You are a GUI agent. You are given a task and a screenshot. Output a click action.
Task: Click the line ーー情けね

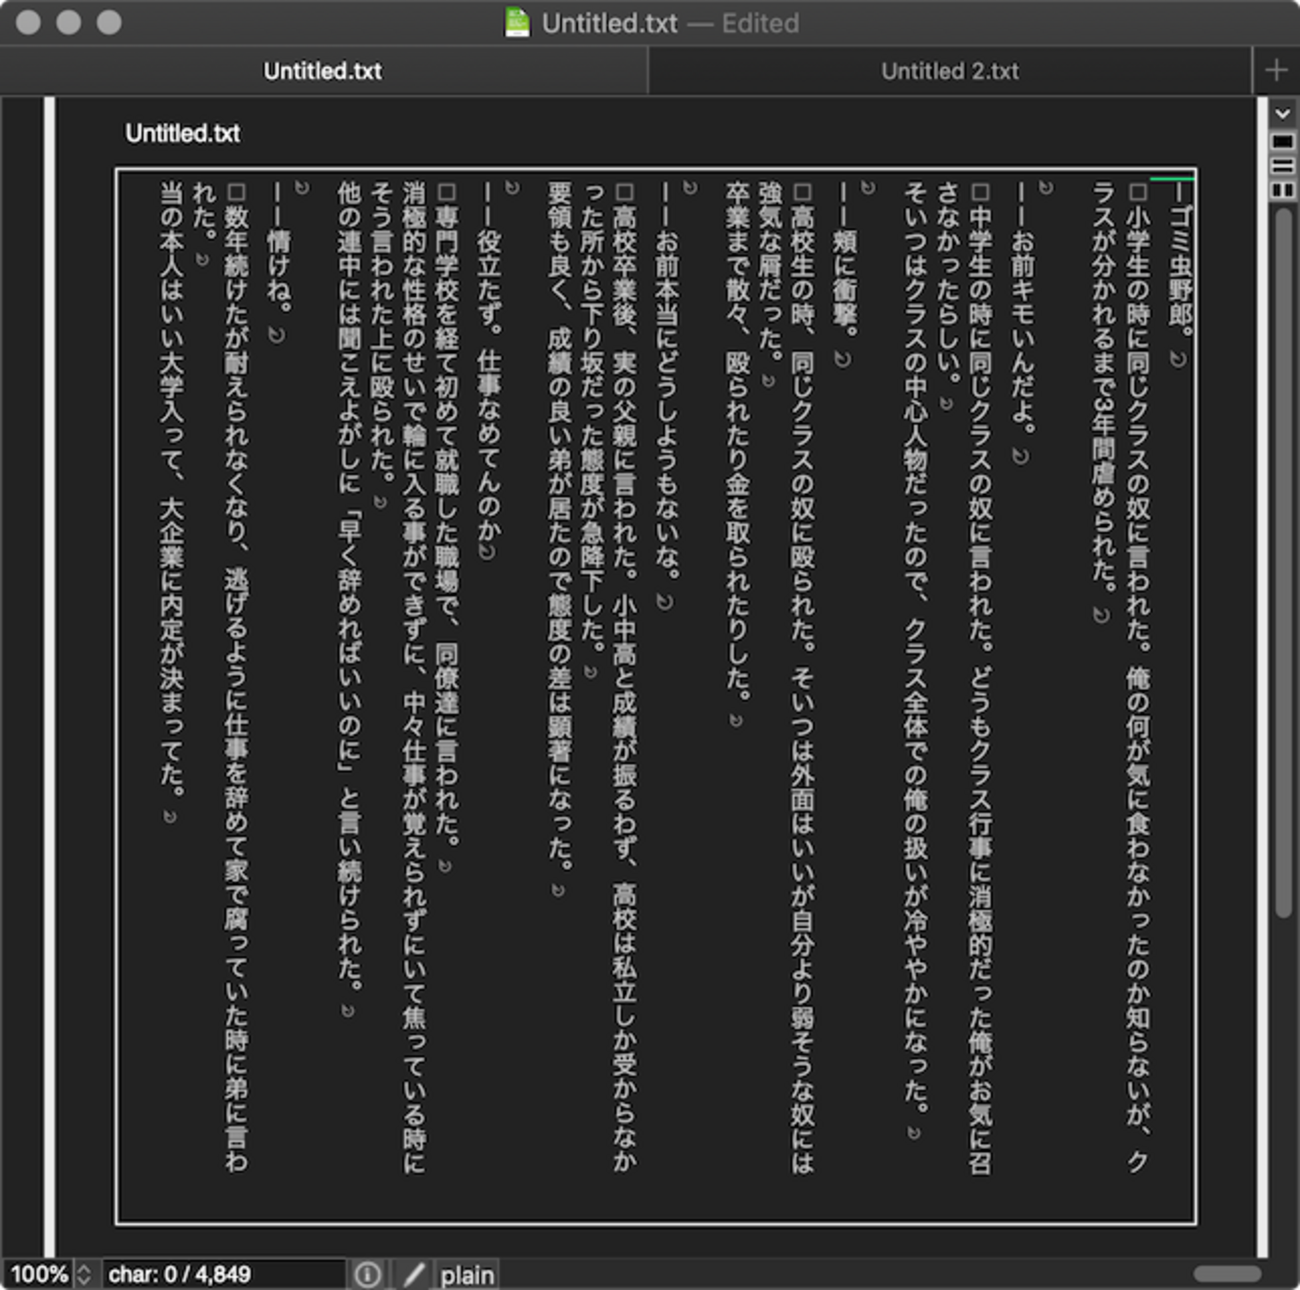(278, 262)
